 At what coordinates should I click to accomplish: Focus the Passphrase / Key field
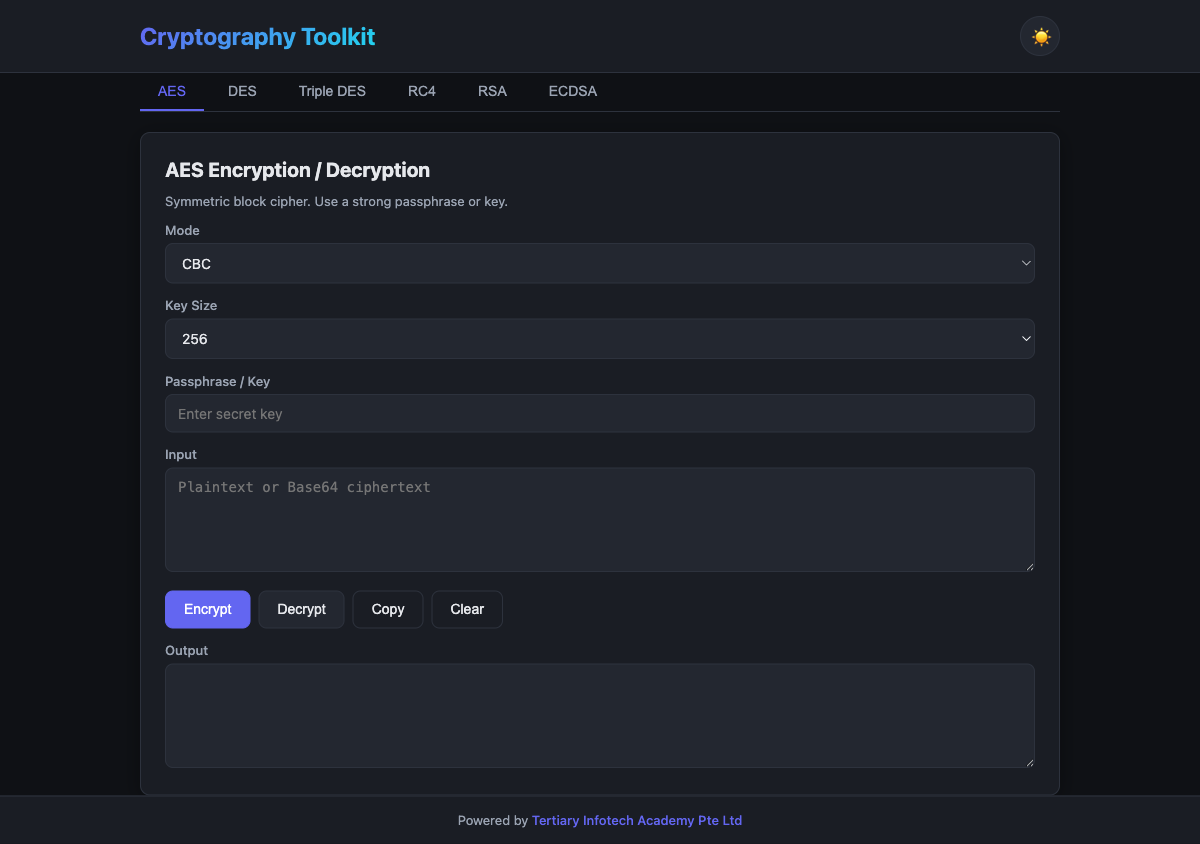[600, 414]
